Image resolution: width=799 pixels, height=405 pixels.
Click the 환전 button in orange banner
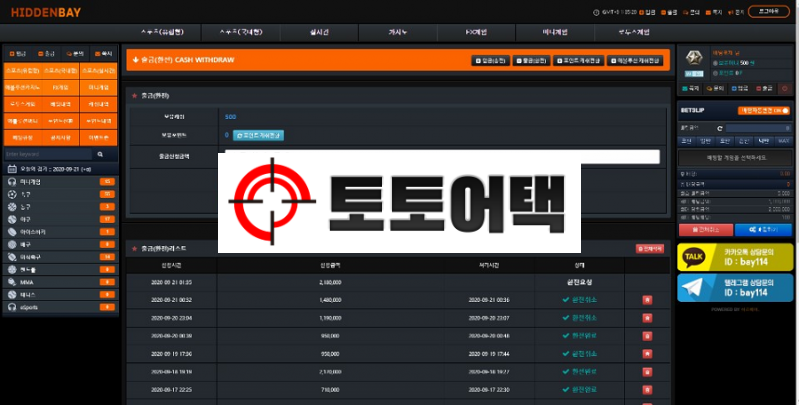tap(531, 61)
